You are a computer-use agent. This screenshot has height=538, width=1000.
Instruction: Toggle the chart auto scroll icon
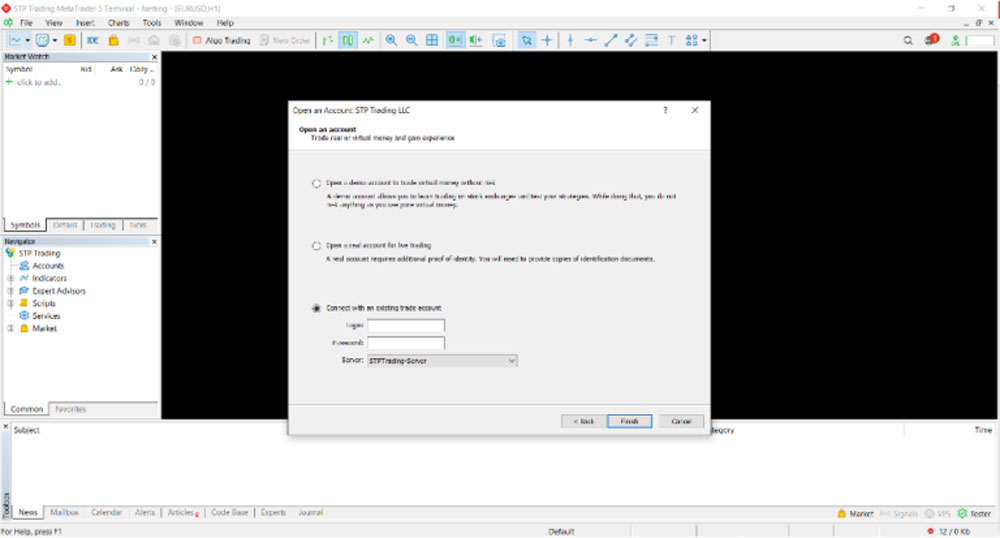tap(455, 40)
